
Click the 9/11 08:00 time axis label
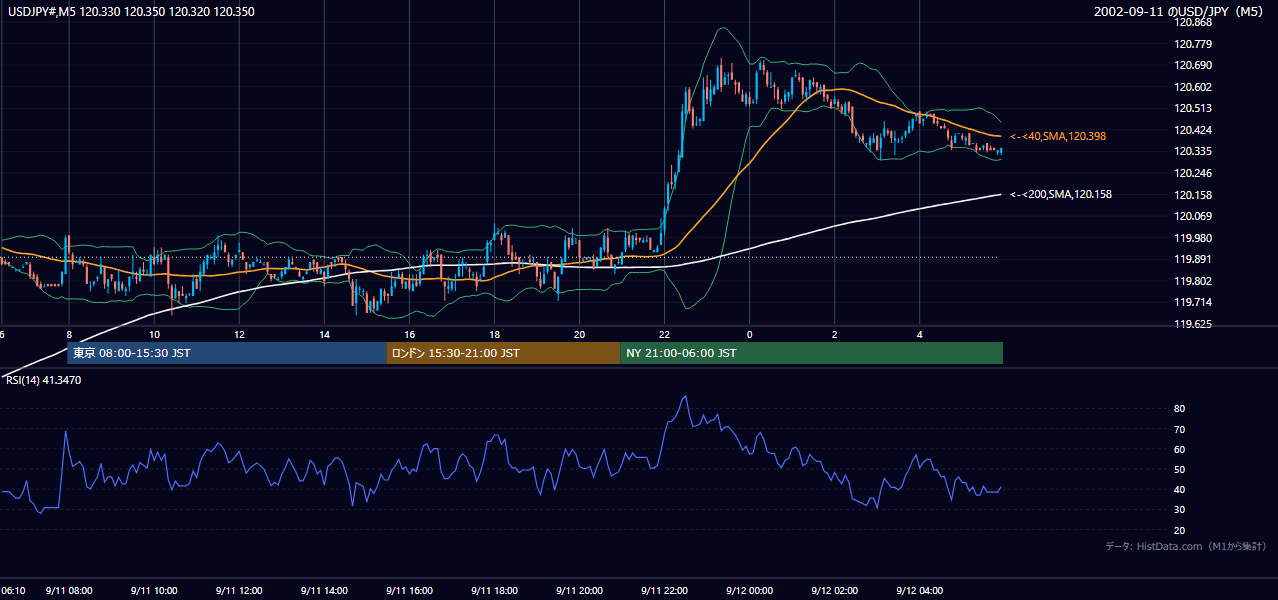coord(69,591)
